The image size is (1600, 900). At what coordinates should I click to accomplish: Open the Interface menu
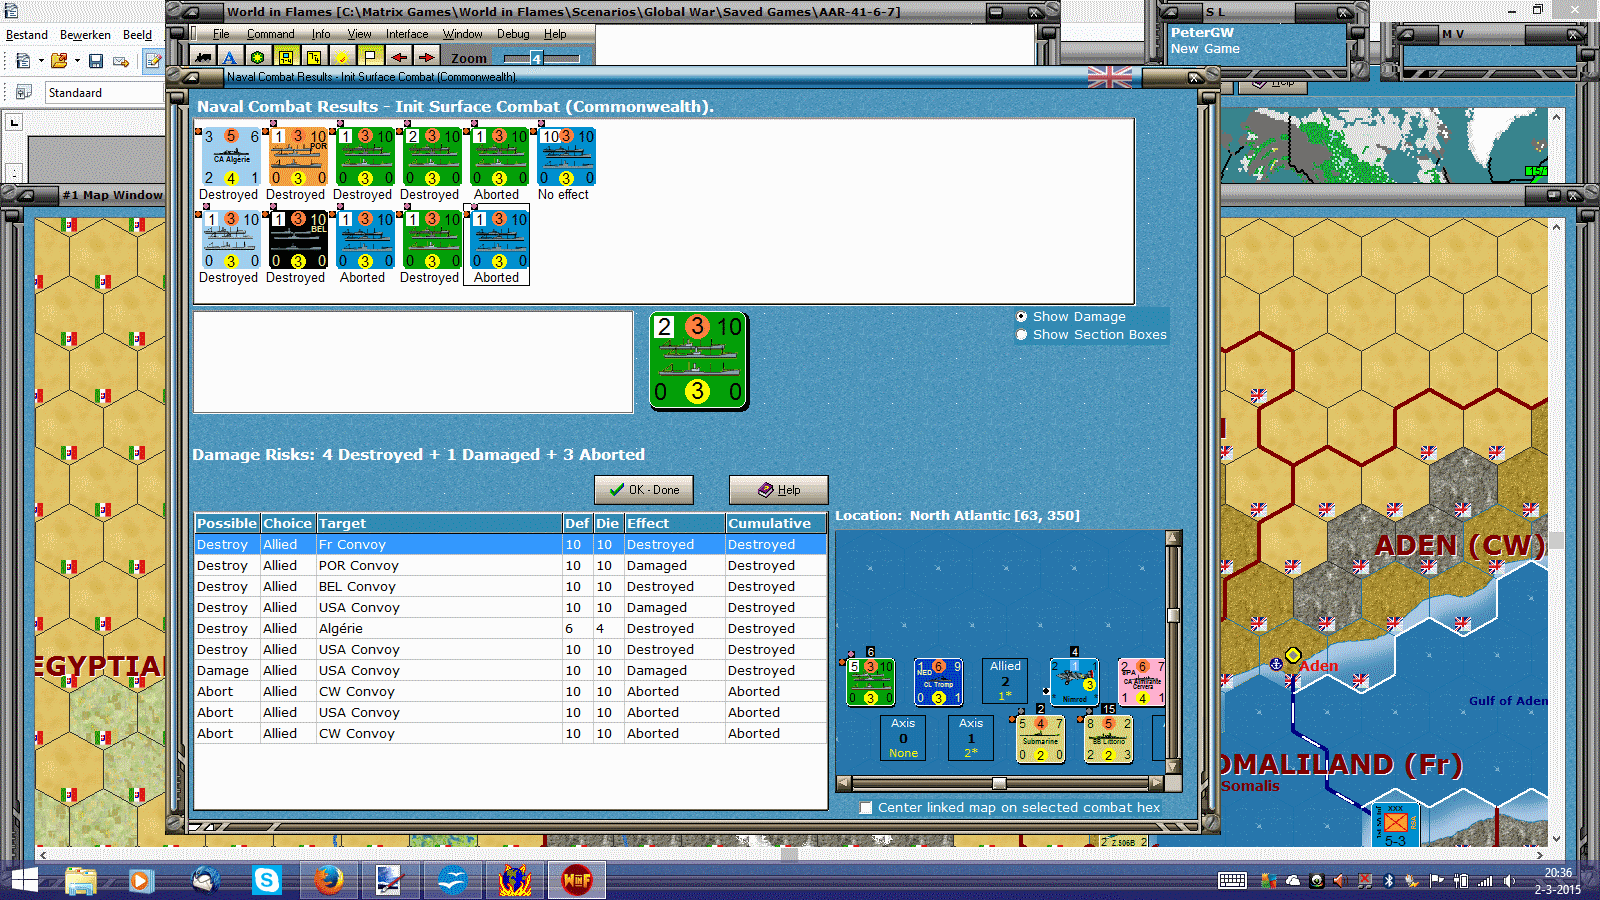[407, 34]
